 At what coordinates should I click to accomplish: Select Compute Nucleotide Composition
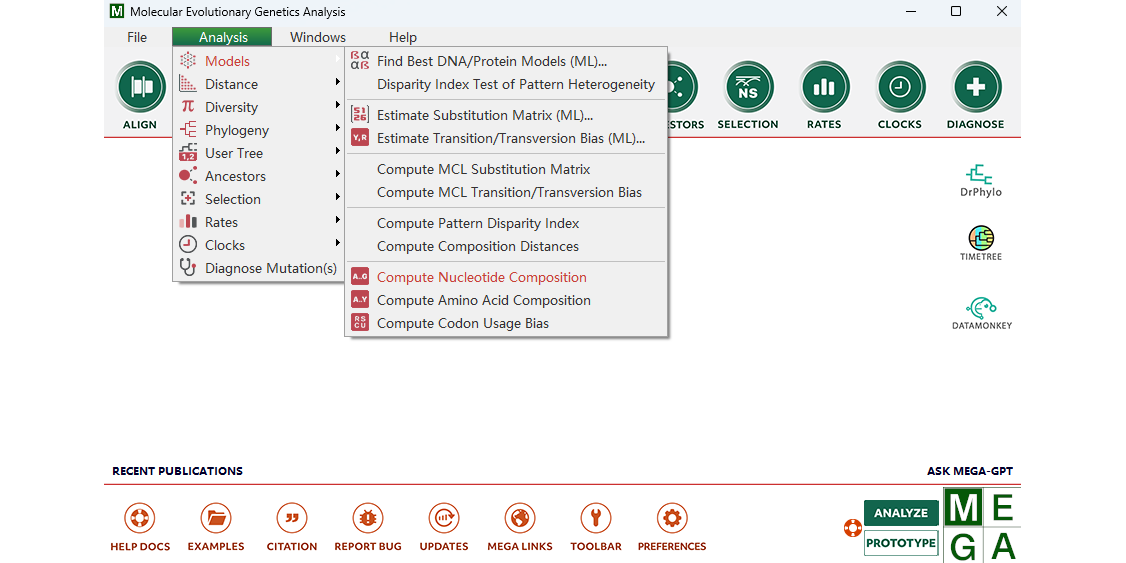coord(481,277)
